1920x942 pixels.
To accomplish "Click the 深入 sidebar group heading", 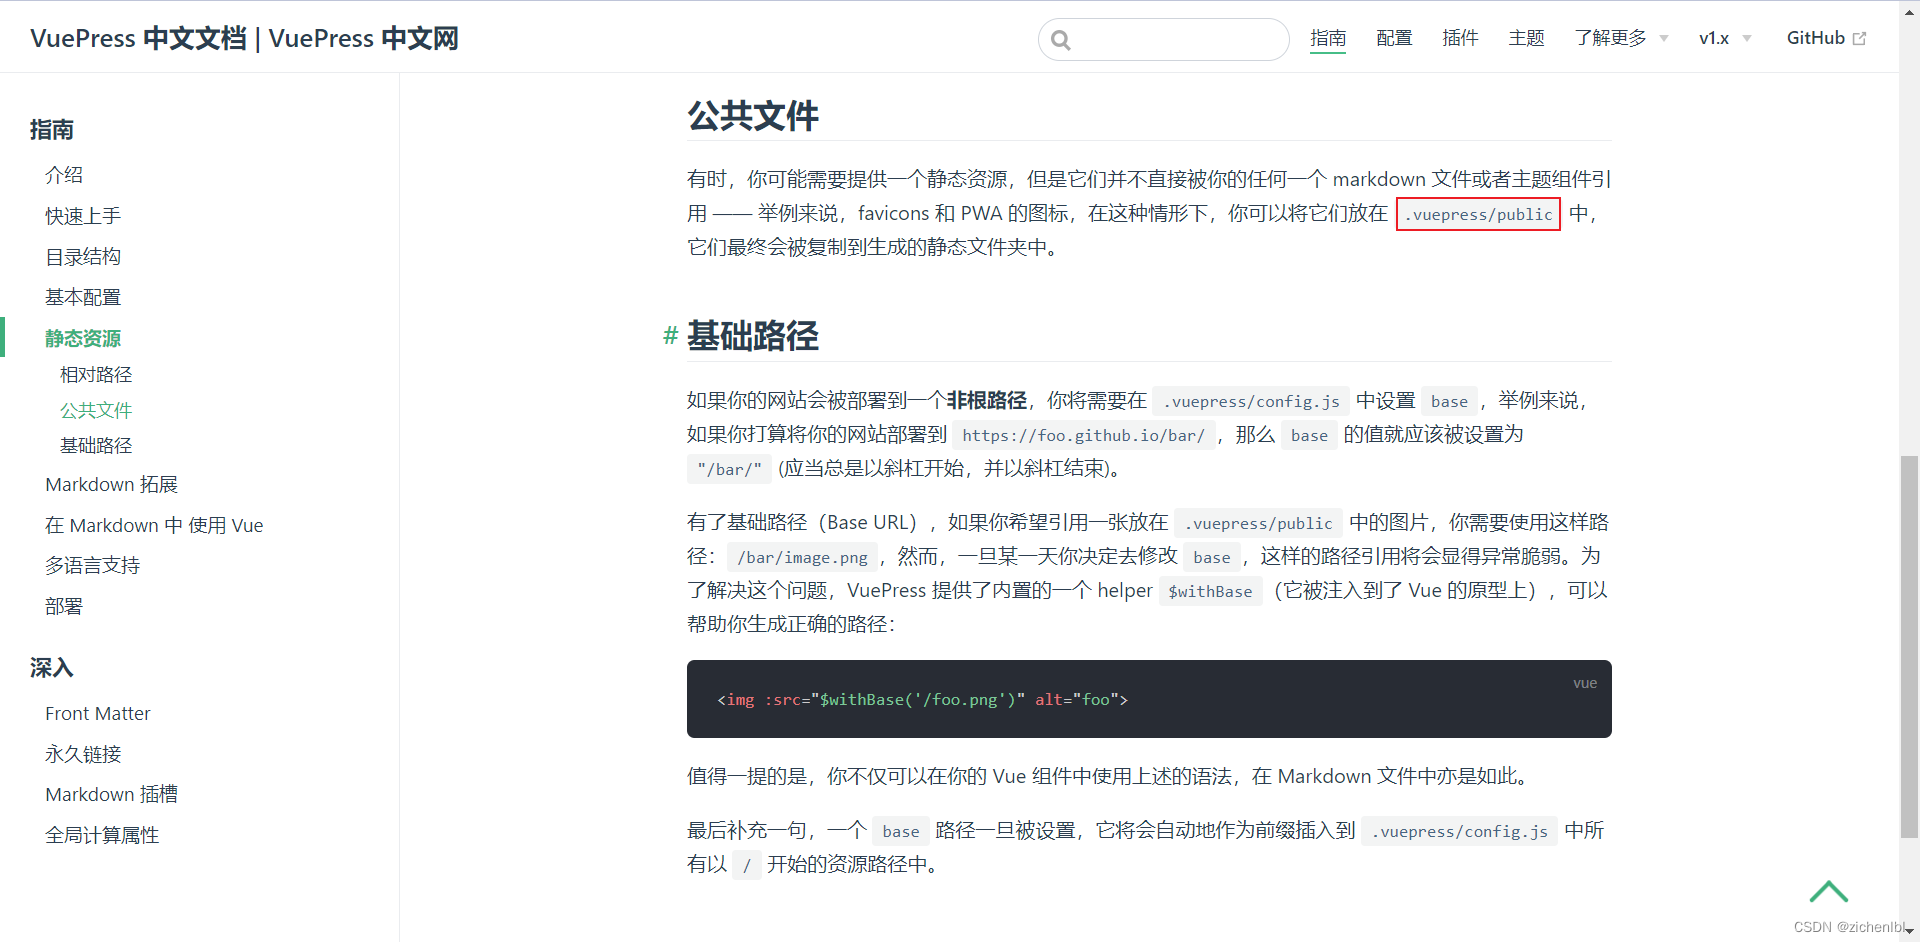I will point(52,668).
